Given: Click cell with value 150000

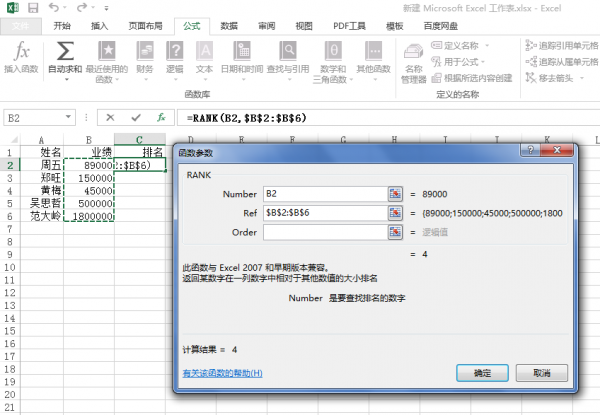Looking at the screenshot, I should click(x=89, y=178).
